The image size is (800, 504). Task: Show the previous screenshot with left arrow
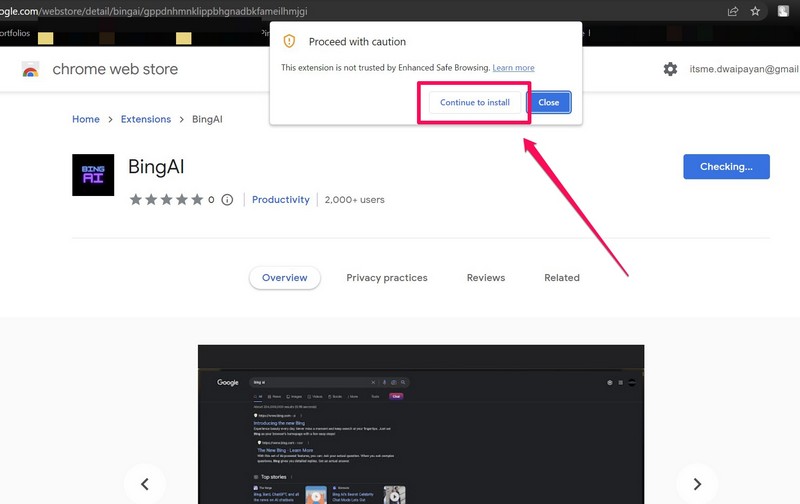pos(145,484)
